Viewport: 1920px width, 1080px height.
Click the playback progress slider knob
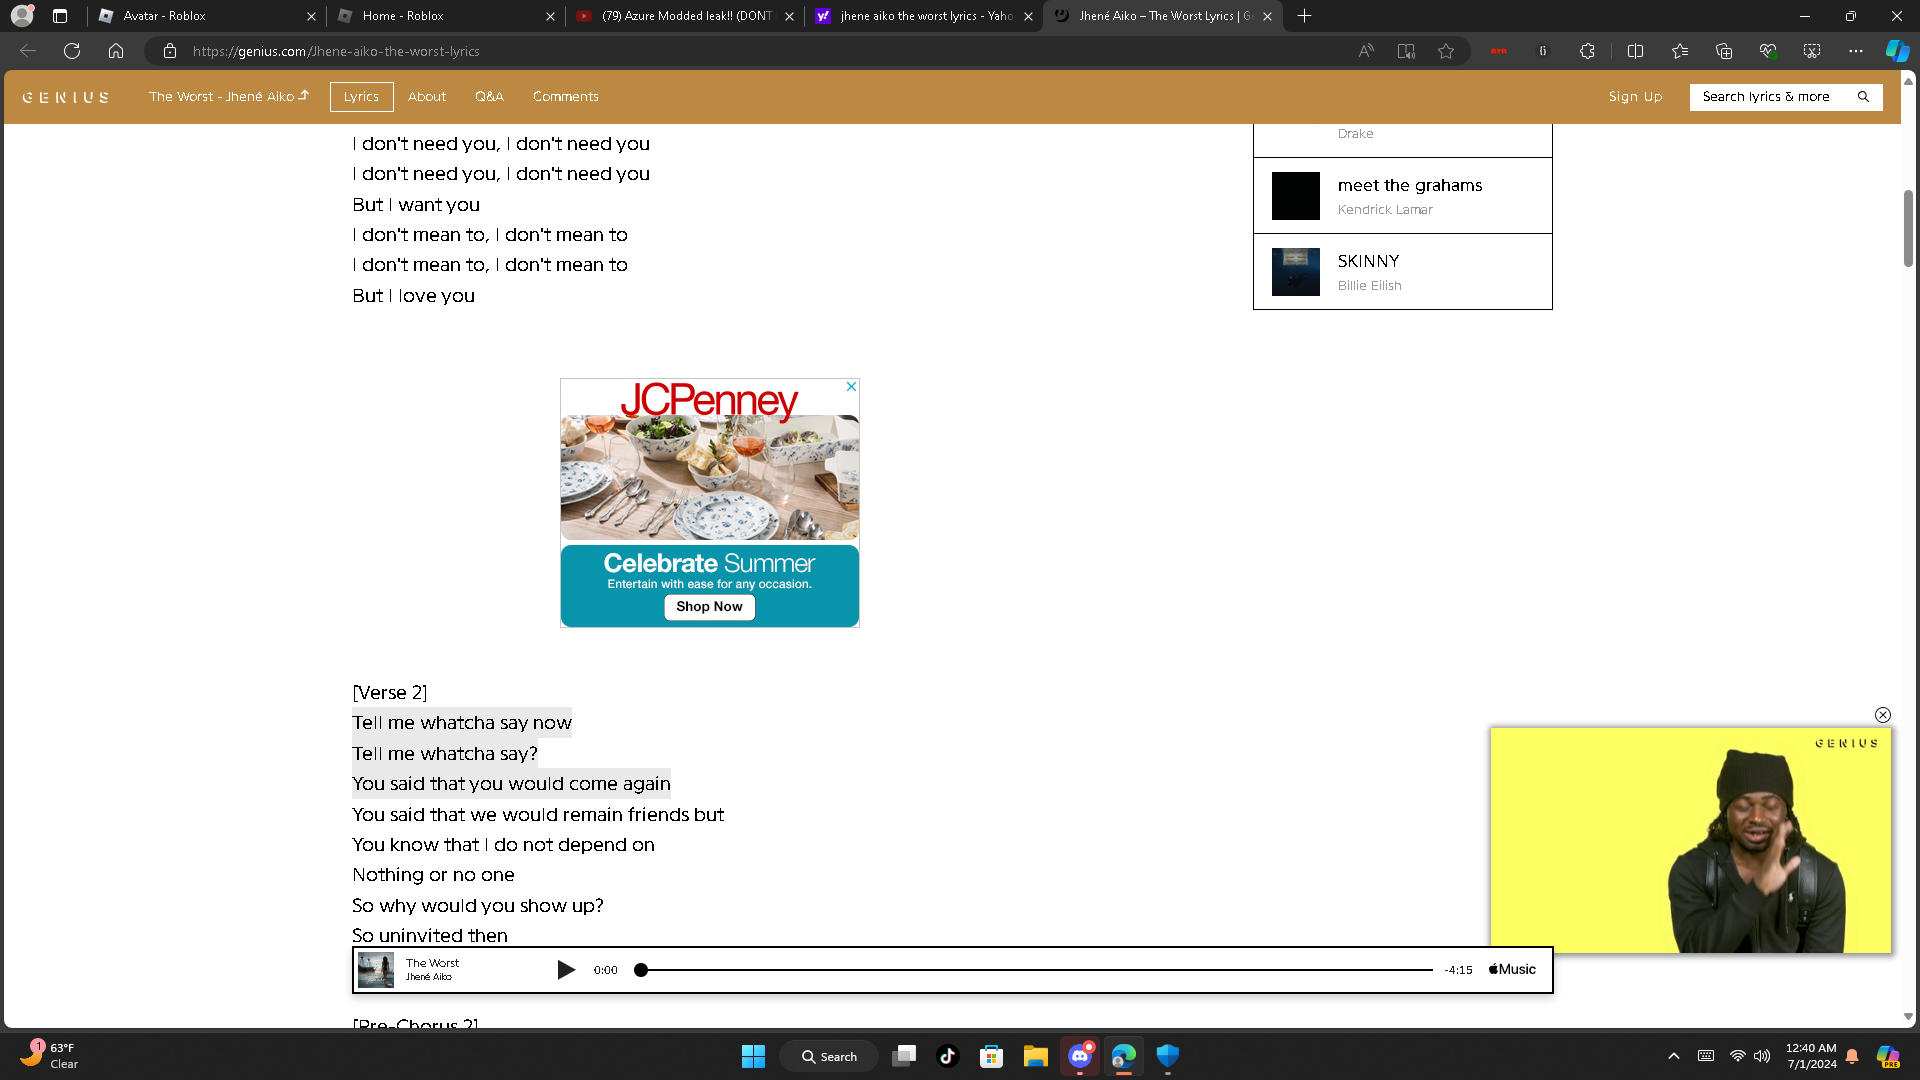pyautogui.click(x=641, y=970)
